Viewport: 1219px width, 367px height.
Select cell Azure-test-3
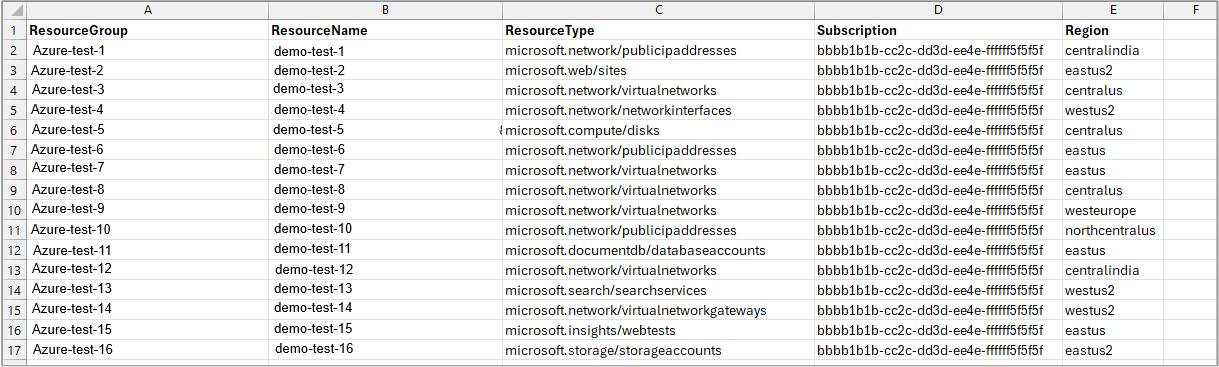tap(148, 90)
